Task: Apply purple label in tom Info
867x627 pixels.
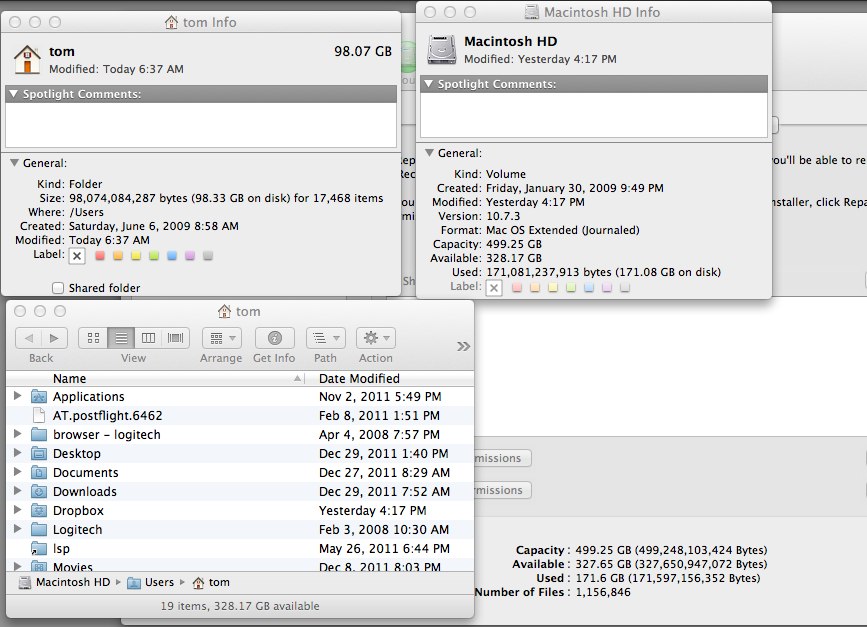Action: 190,255
